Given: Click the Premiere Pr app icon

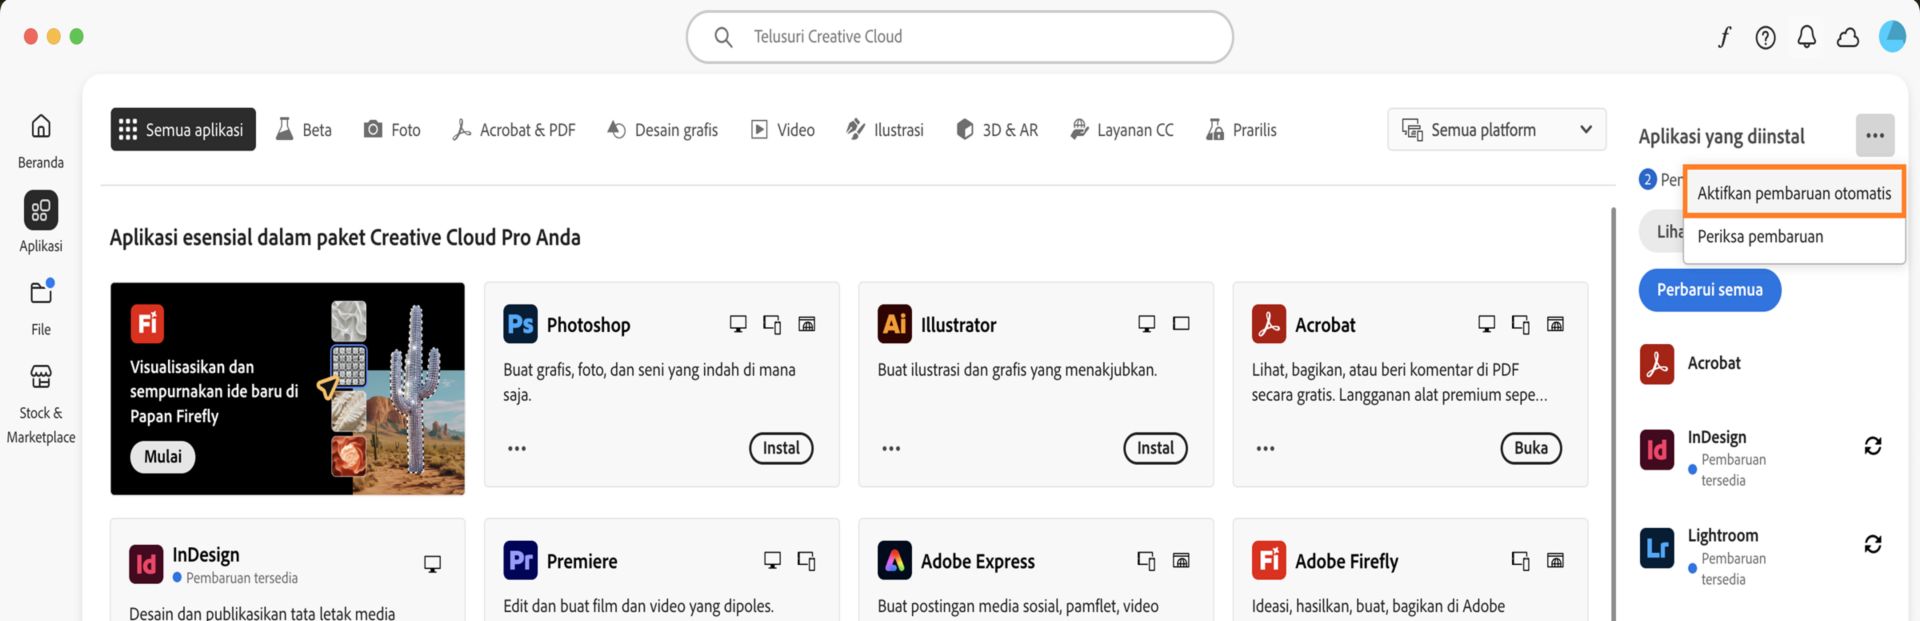Looking at the screenshot, I should pos(520,560).
